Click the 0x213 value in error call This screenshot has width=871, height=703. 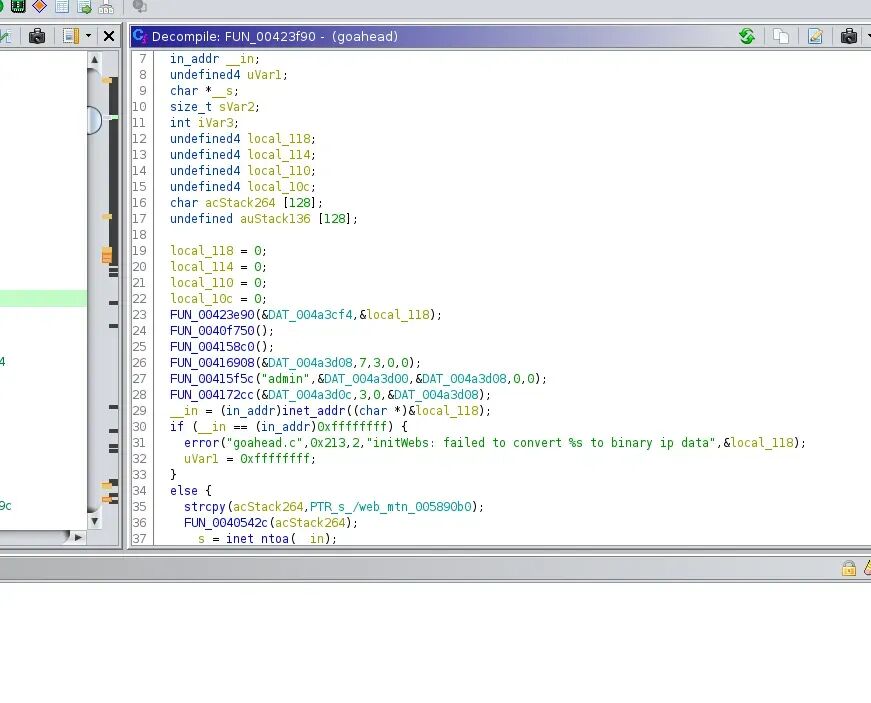[328, 443]
